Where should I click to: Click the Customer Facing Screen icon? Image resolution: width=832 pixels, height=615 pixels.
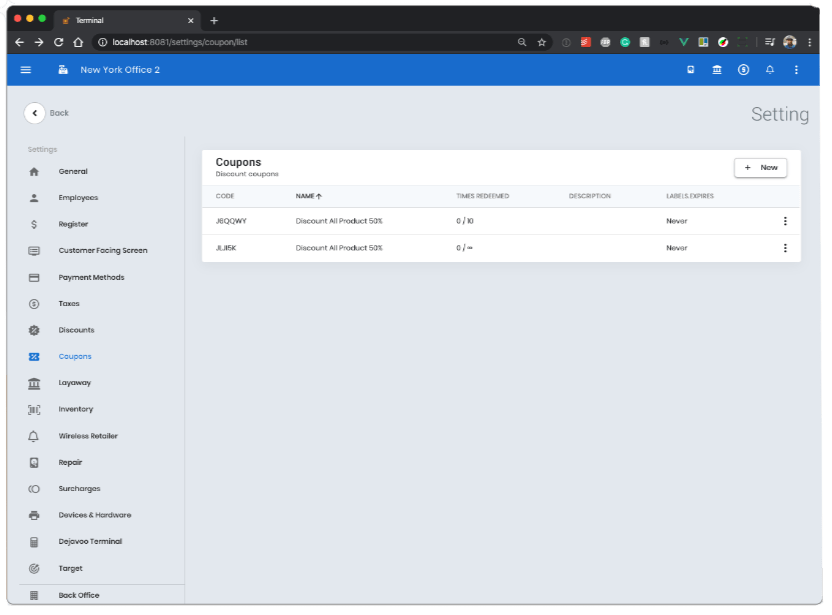click(34, 250)
